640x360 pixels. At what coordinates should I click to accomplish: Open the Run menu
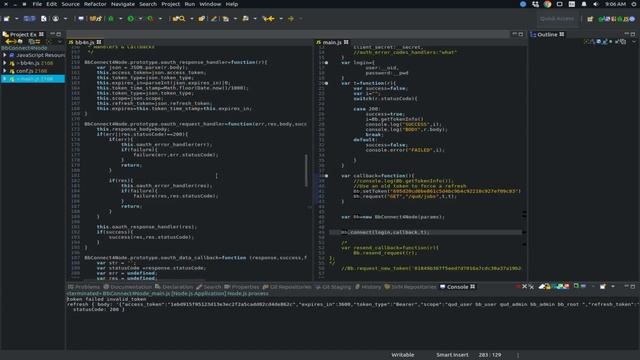click(x=189, y=4)
